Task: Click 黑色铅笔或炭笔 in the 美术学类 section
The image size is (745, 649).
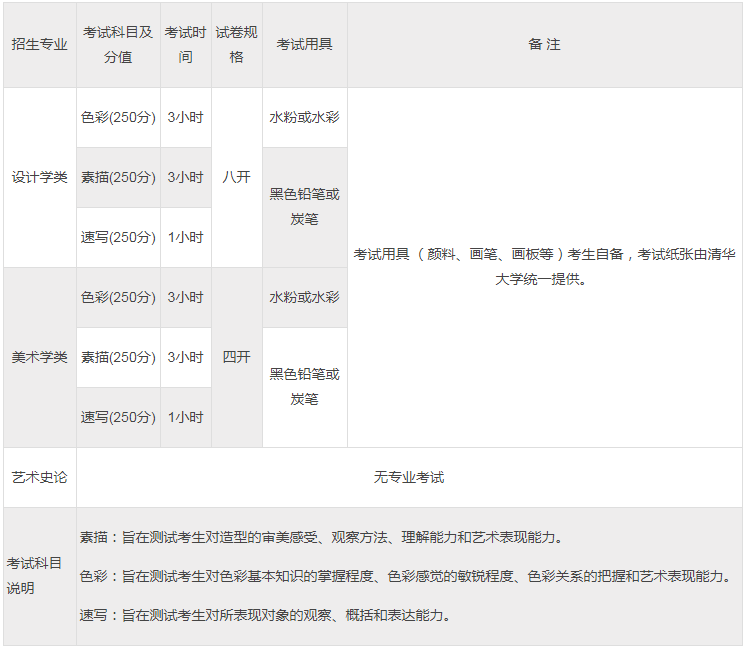Action: click(305, 387)
